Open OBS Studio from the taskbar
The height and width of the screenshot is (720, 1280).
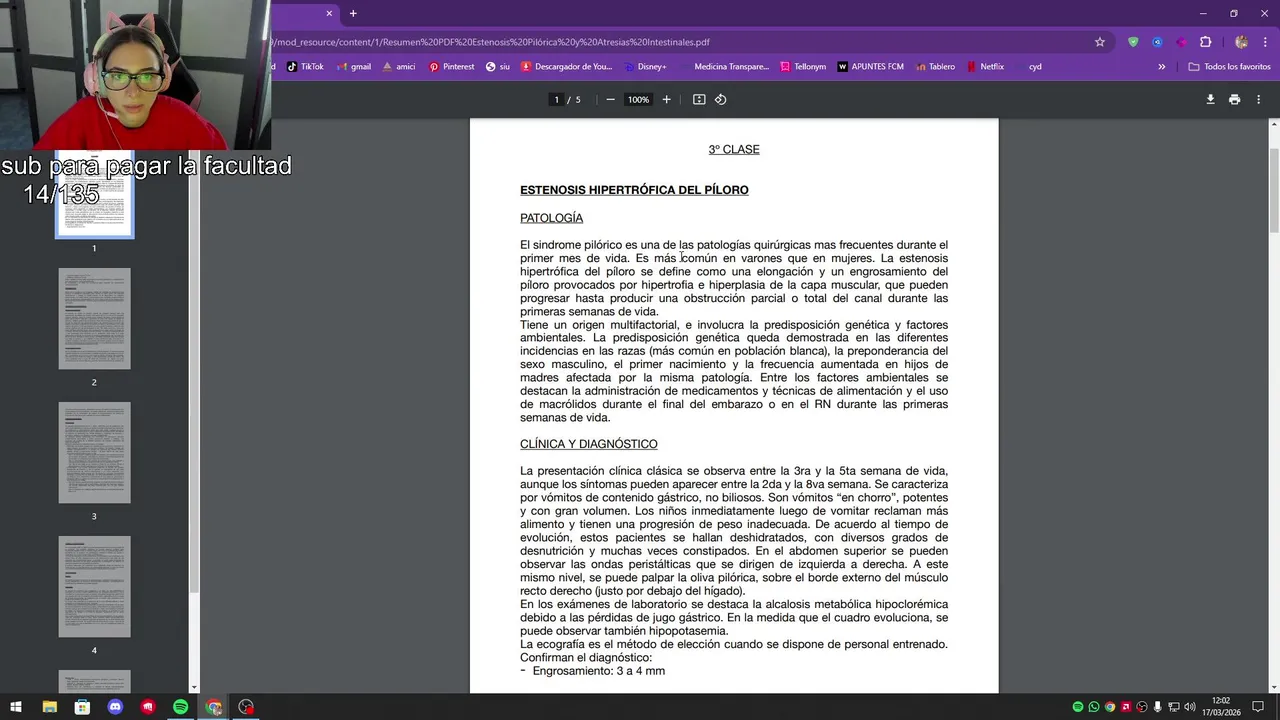click(x=246, y=707)
